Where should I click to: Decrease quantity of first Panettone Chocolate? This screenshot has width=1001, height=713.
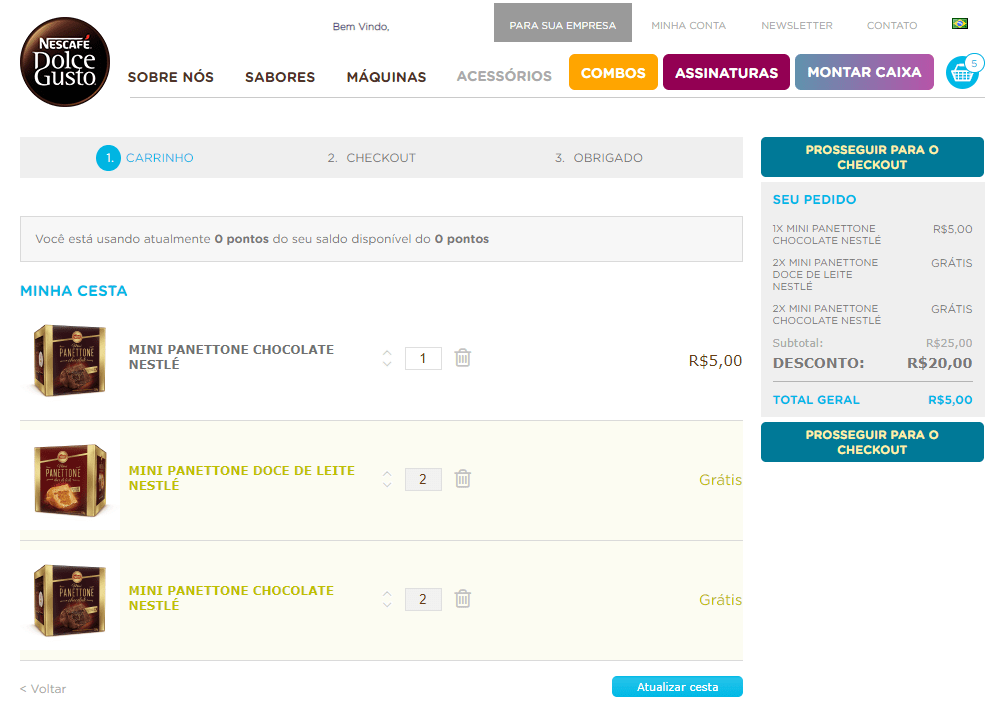[387, 364]
